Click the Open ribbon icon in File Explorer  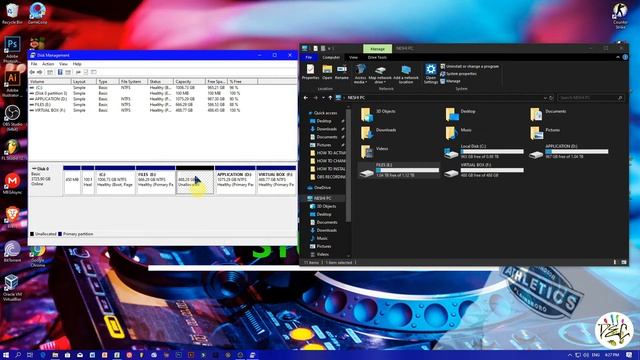(x=327, y=72)
